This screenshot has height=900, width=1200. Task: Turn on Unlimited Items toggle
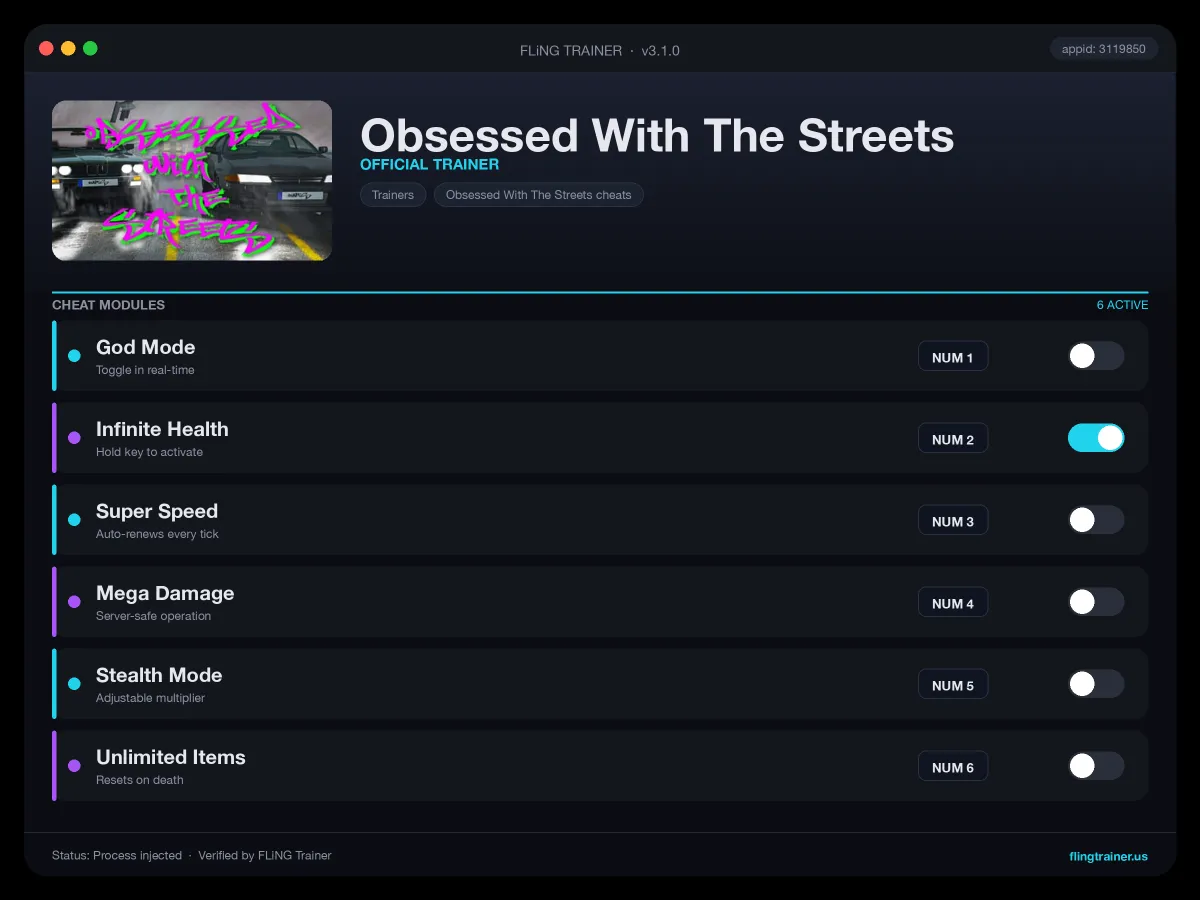click(x=1096, y=766)
